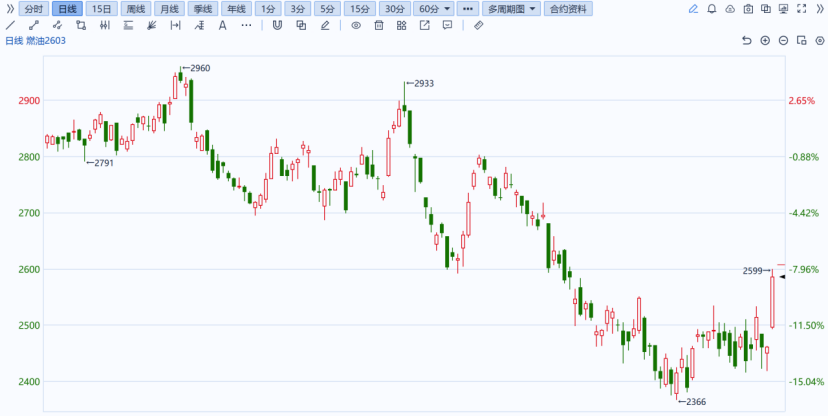Screen dimensions: 829x417
Task: Select the range measurement arrow tool
Action: pos(176,25)
